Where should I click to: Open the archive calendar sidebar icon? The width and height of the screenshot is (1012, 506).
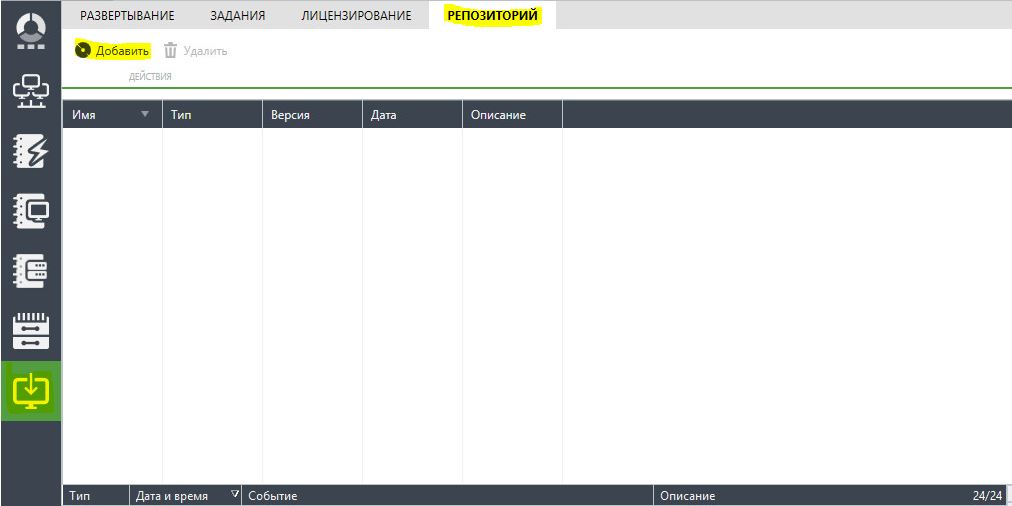tap(31, 331)
